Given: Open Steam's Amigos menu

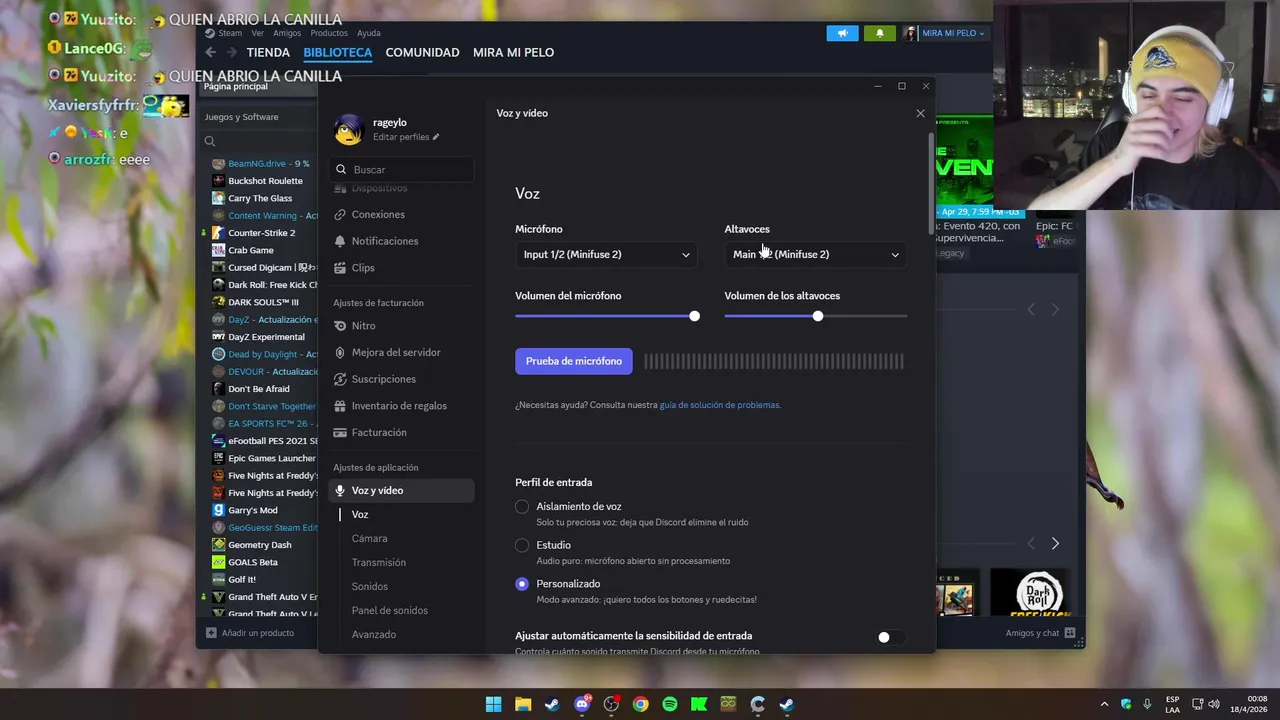Looking at the screenshot, I should pos(287,33).
